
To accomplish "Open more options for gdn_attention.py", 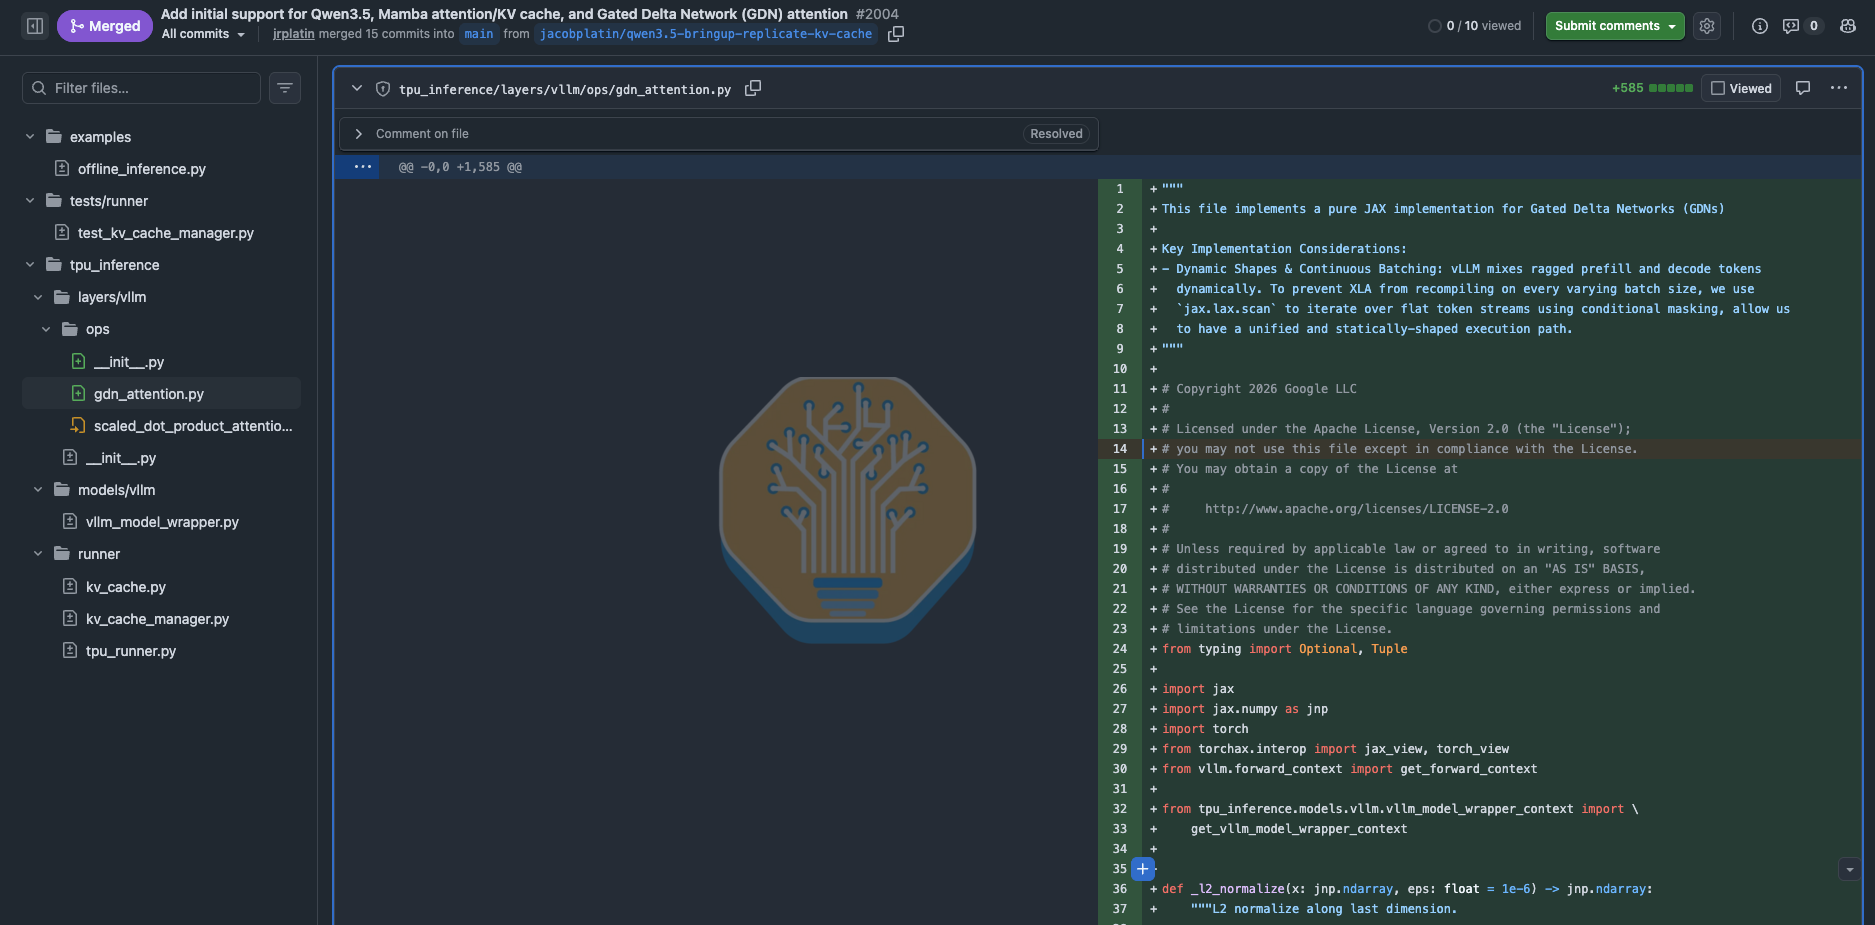I will pyautogui.click(x=1839, y=88).
